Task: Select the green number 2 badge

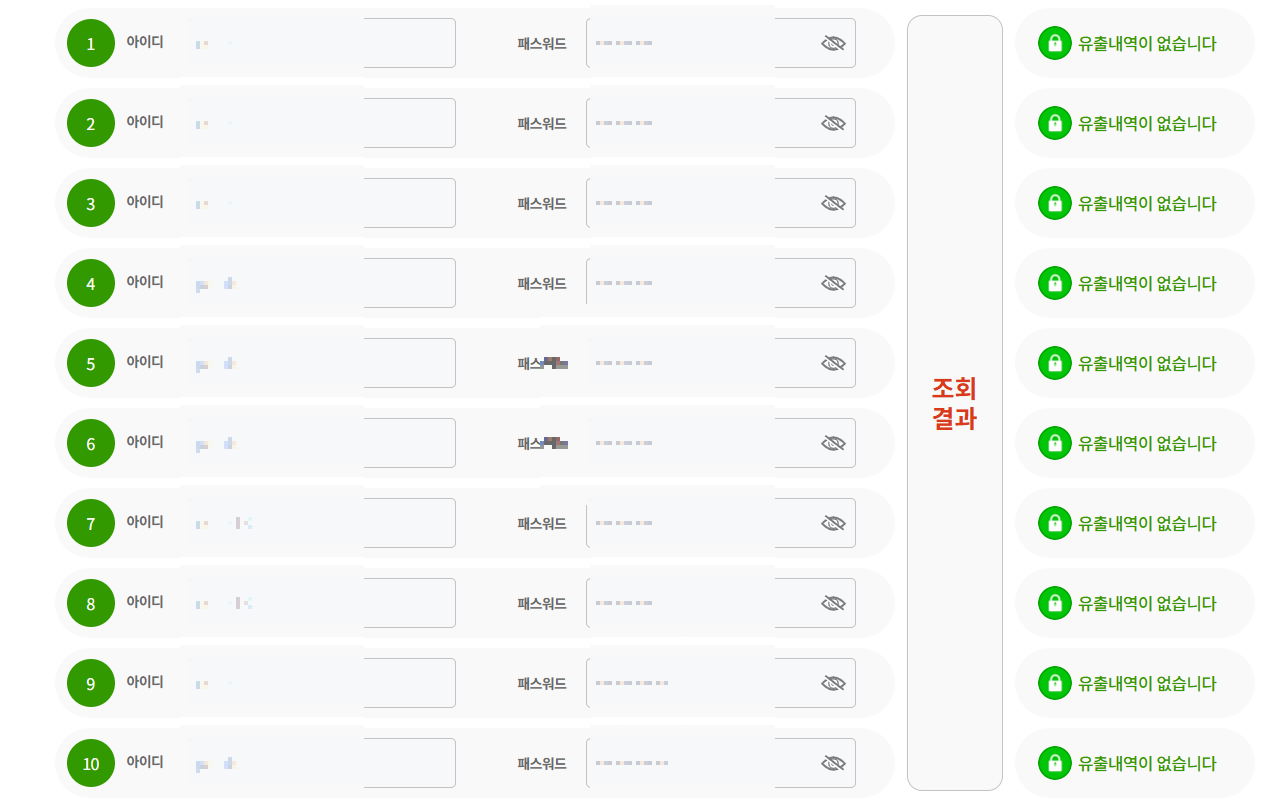Action: [90, 123]
